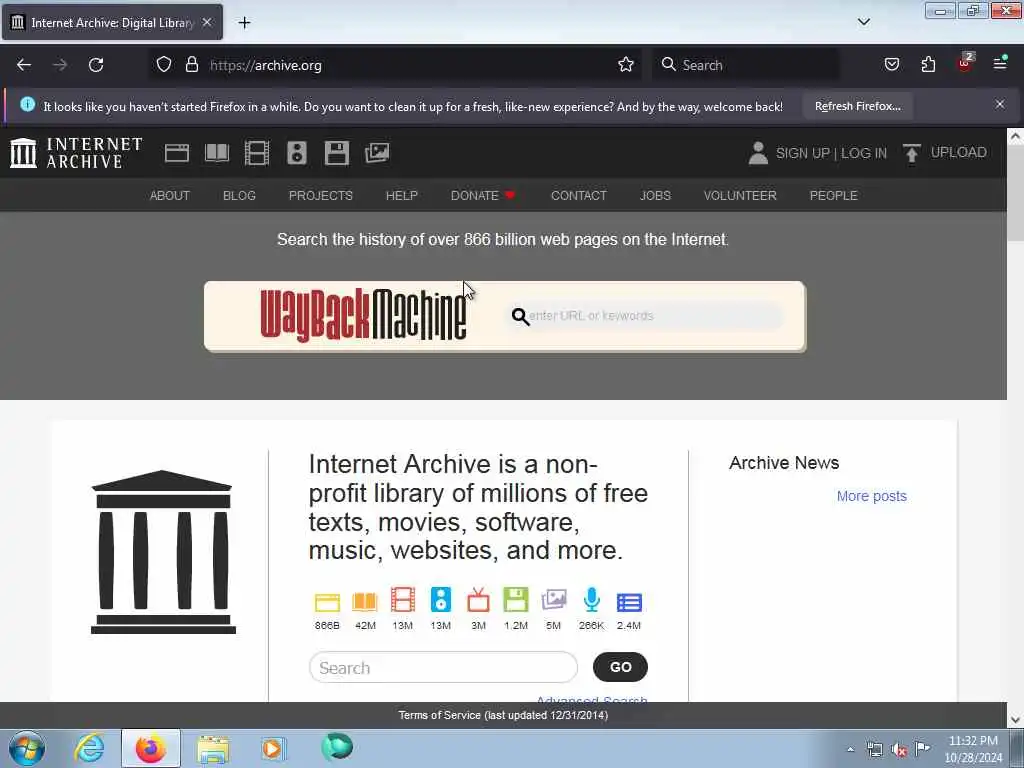1024x768 pixels.
Task: Open the blue 13M audio speaker icon
Action: click(x=441, y=600)
